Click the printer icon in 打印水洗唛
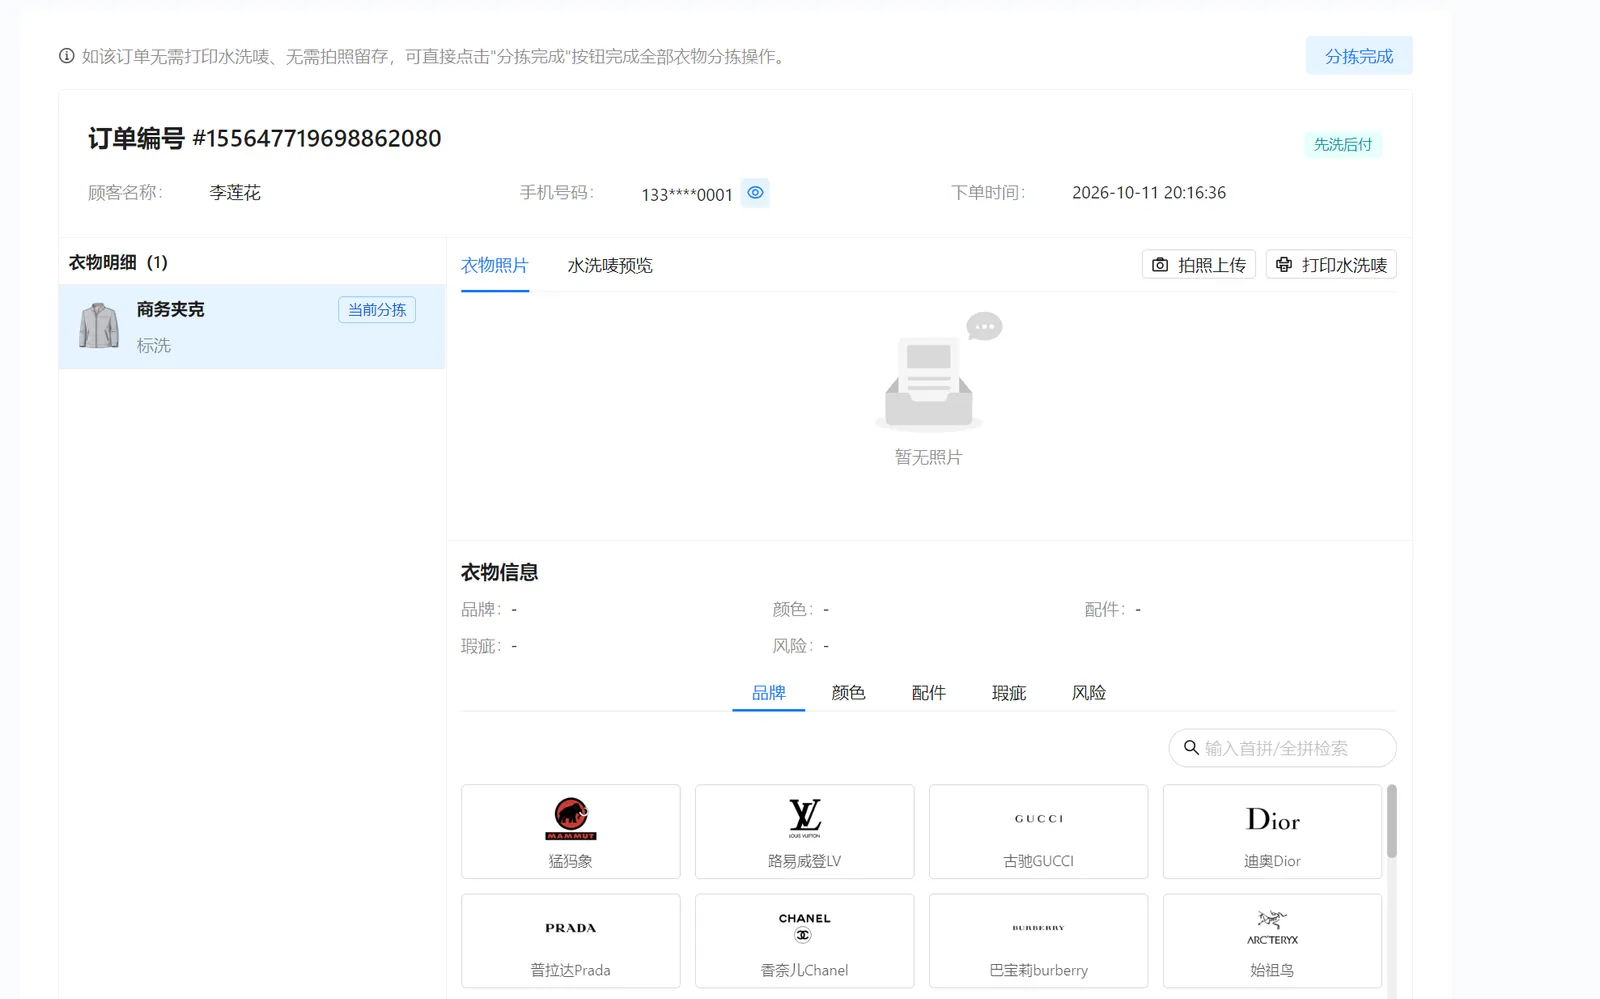The width and height of the screenshot is (1600, 999). (x=1284, y=264)
